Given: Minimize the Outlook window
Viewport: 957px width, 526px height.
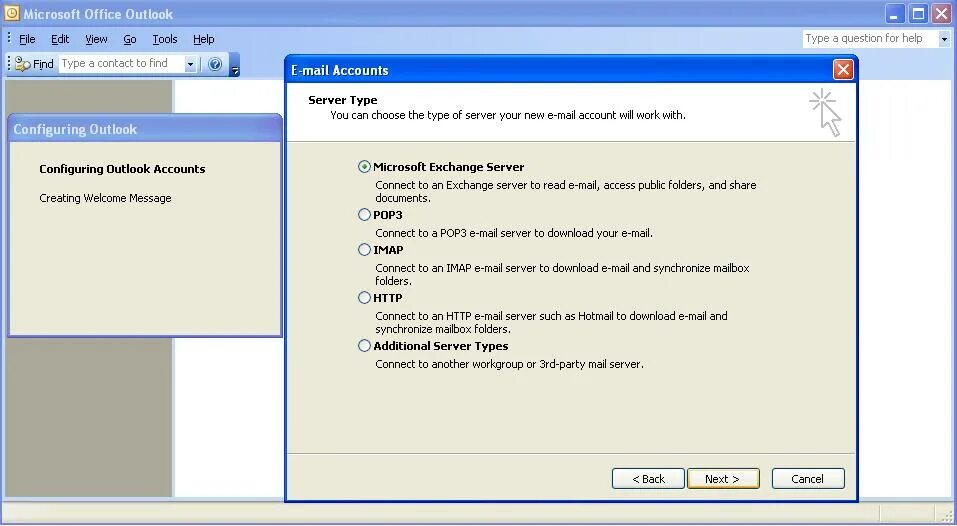Looking at the screenshot, I should (895, 13).
